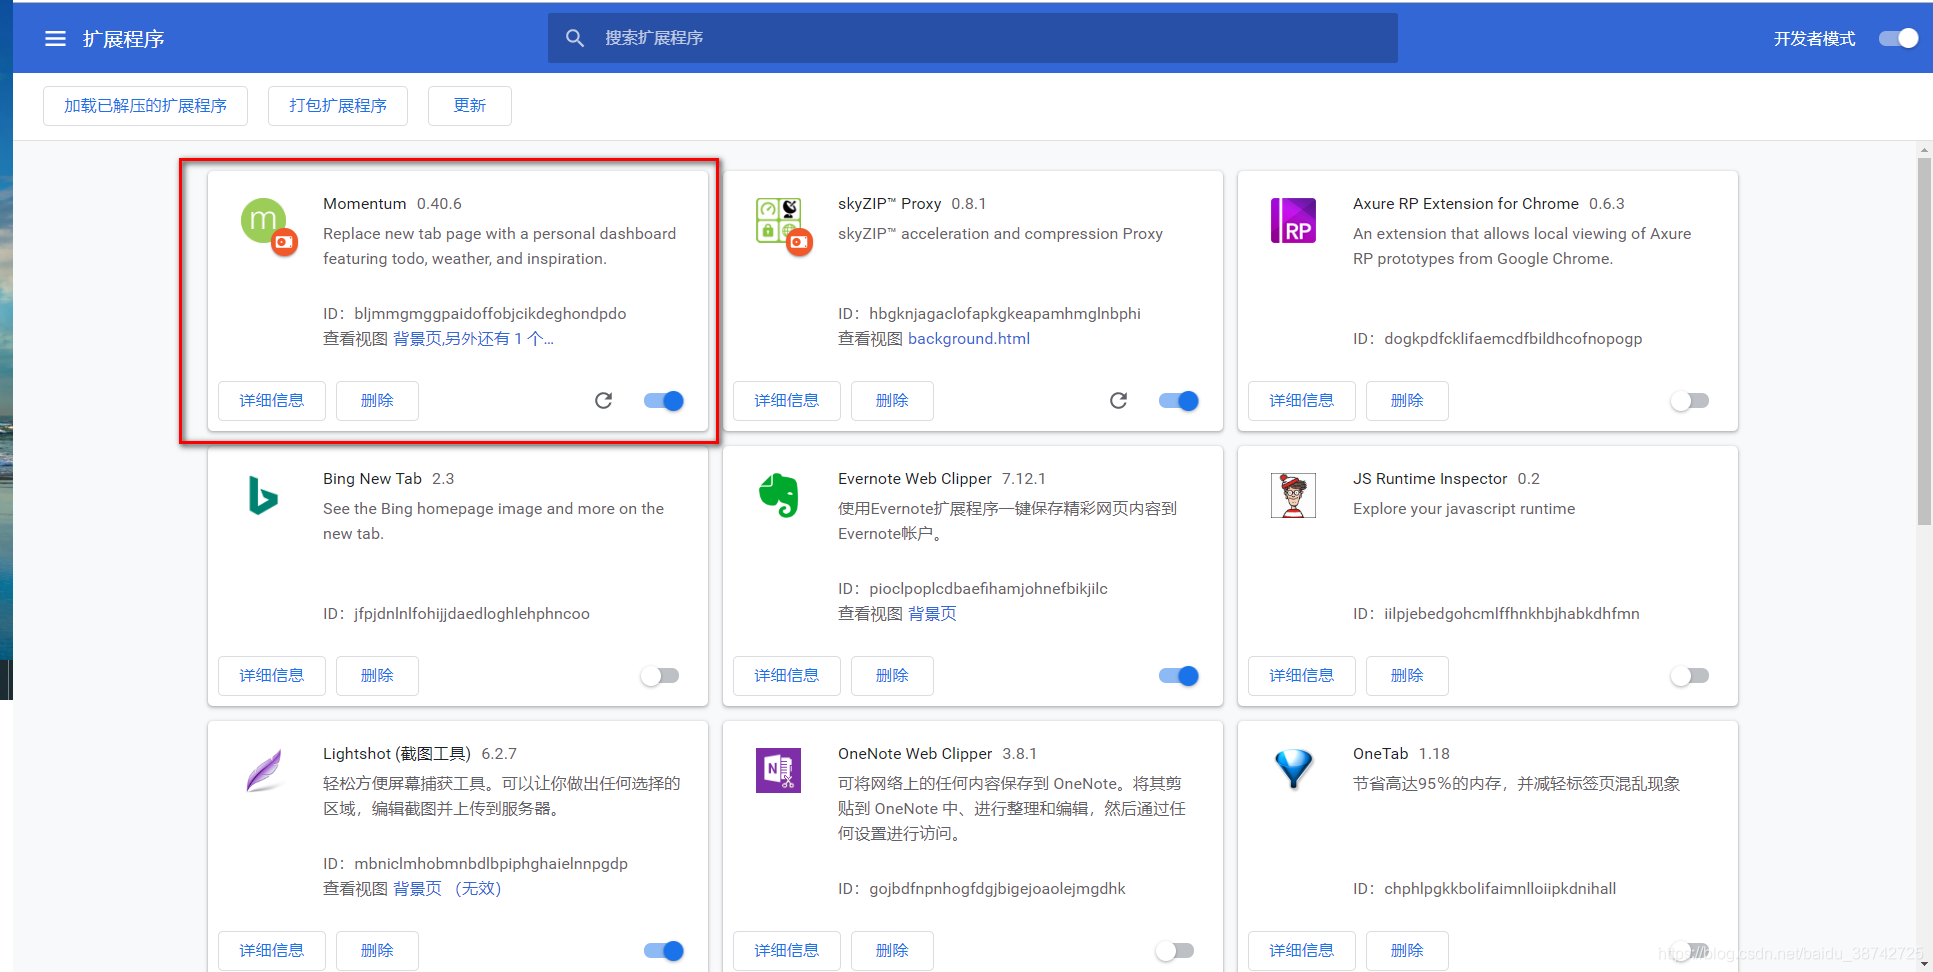The image size is (1933, 972).
Task: Click 删除 for Axure RP Extension
Action: pos(1407,400)
